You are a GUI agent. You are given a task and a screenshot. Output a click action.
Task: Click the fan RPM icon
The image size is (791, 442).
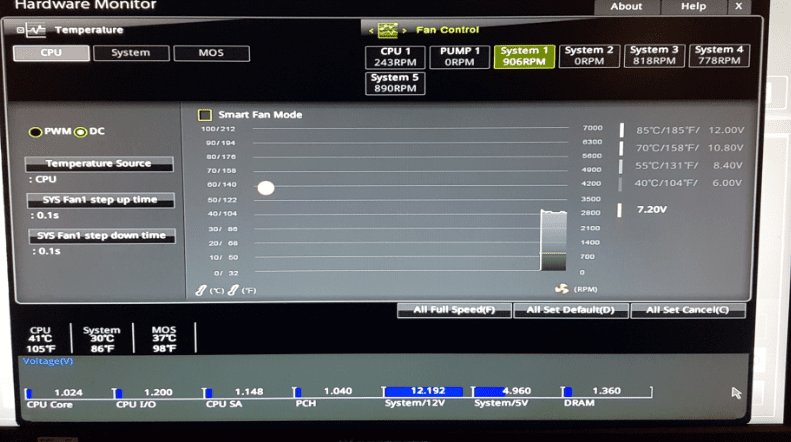[x=561, y=289]
